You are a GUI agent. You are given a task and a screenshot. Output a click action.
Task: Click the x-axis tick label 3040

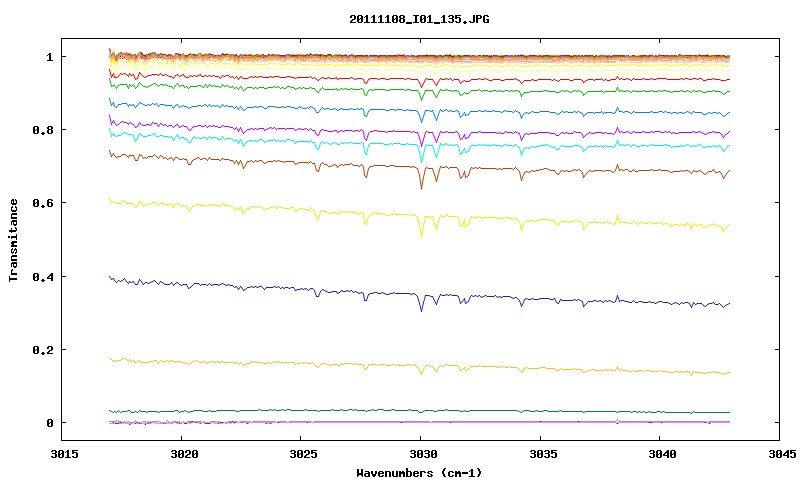pos(662,454)
